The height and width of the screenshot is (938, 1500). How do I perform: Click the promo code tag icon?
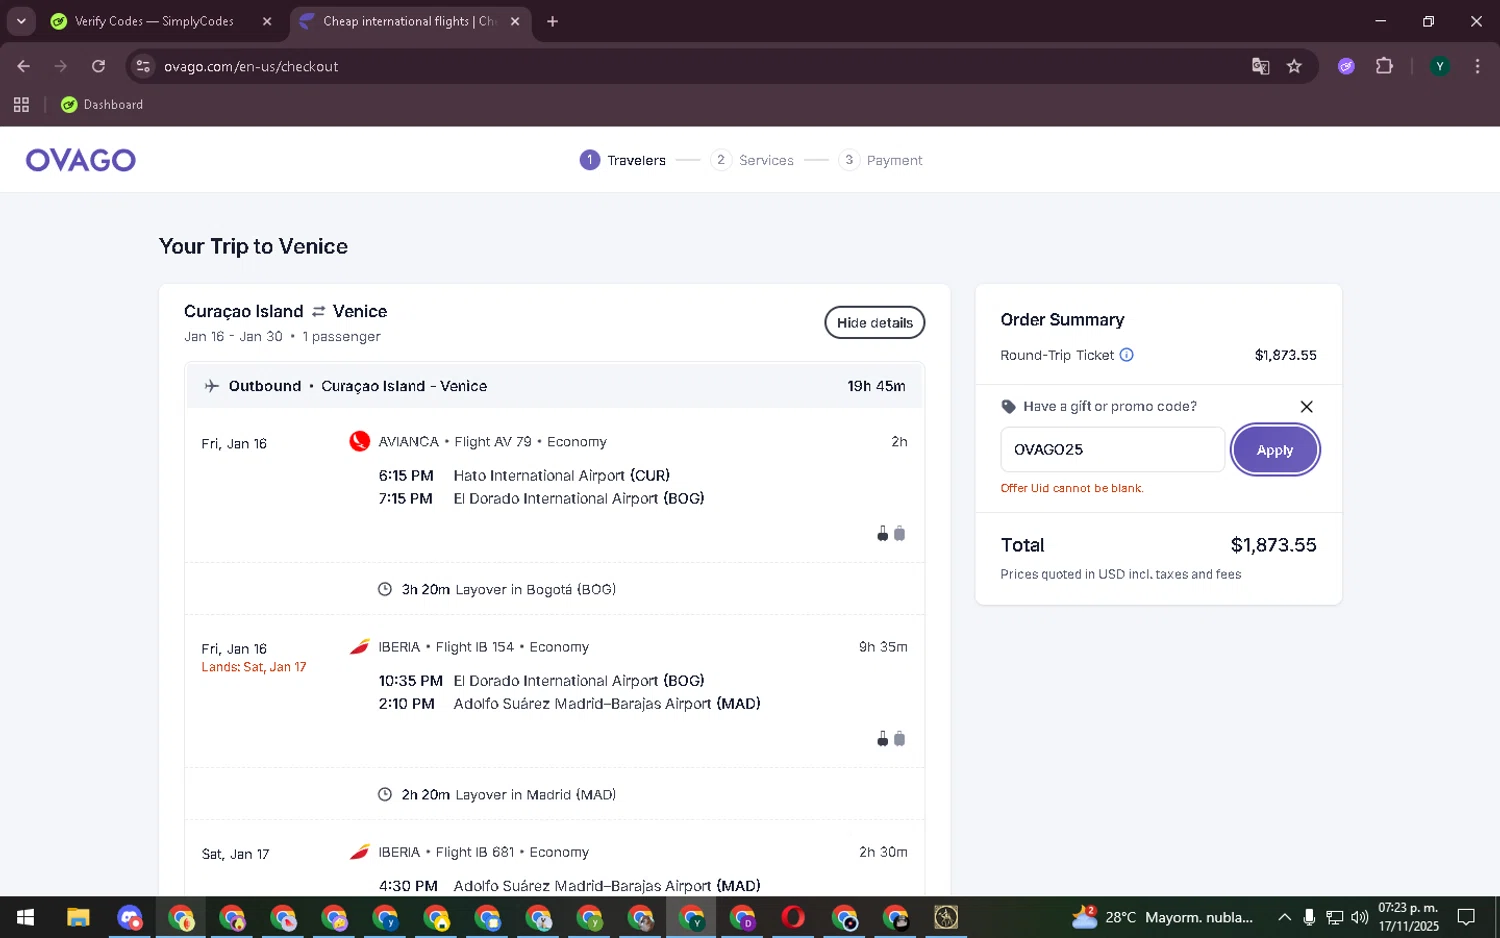[1008, 407]
